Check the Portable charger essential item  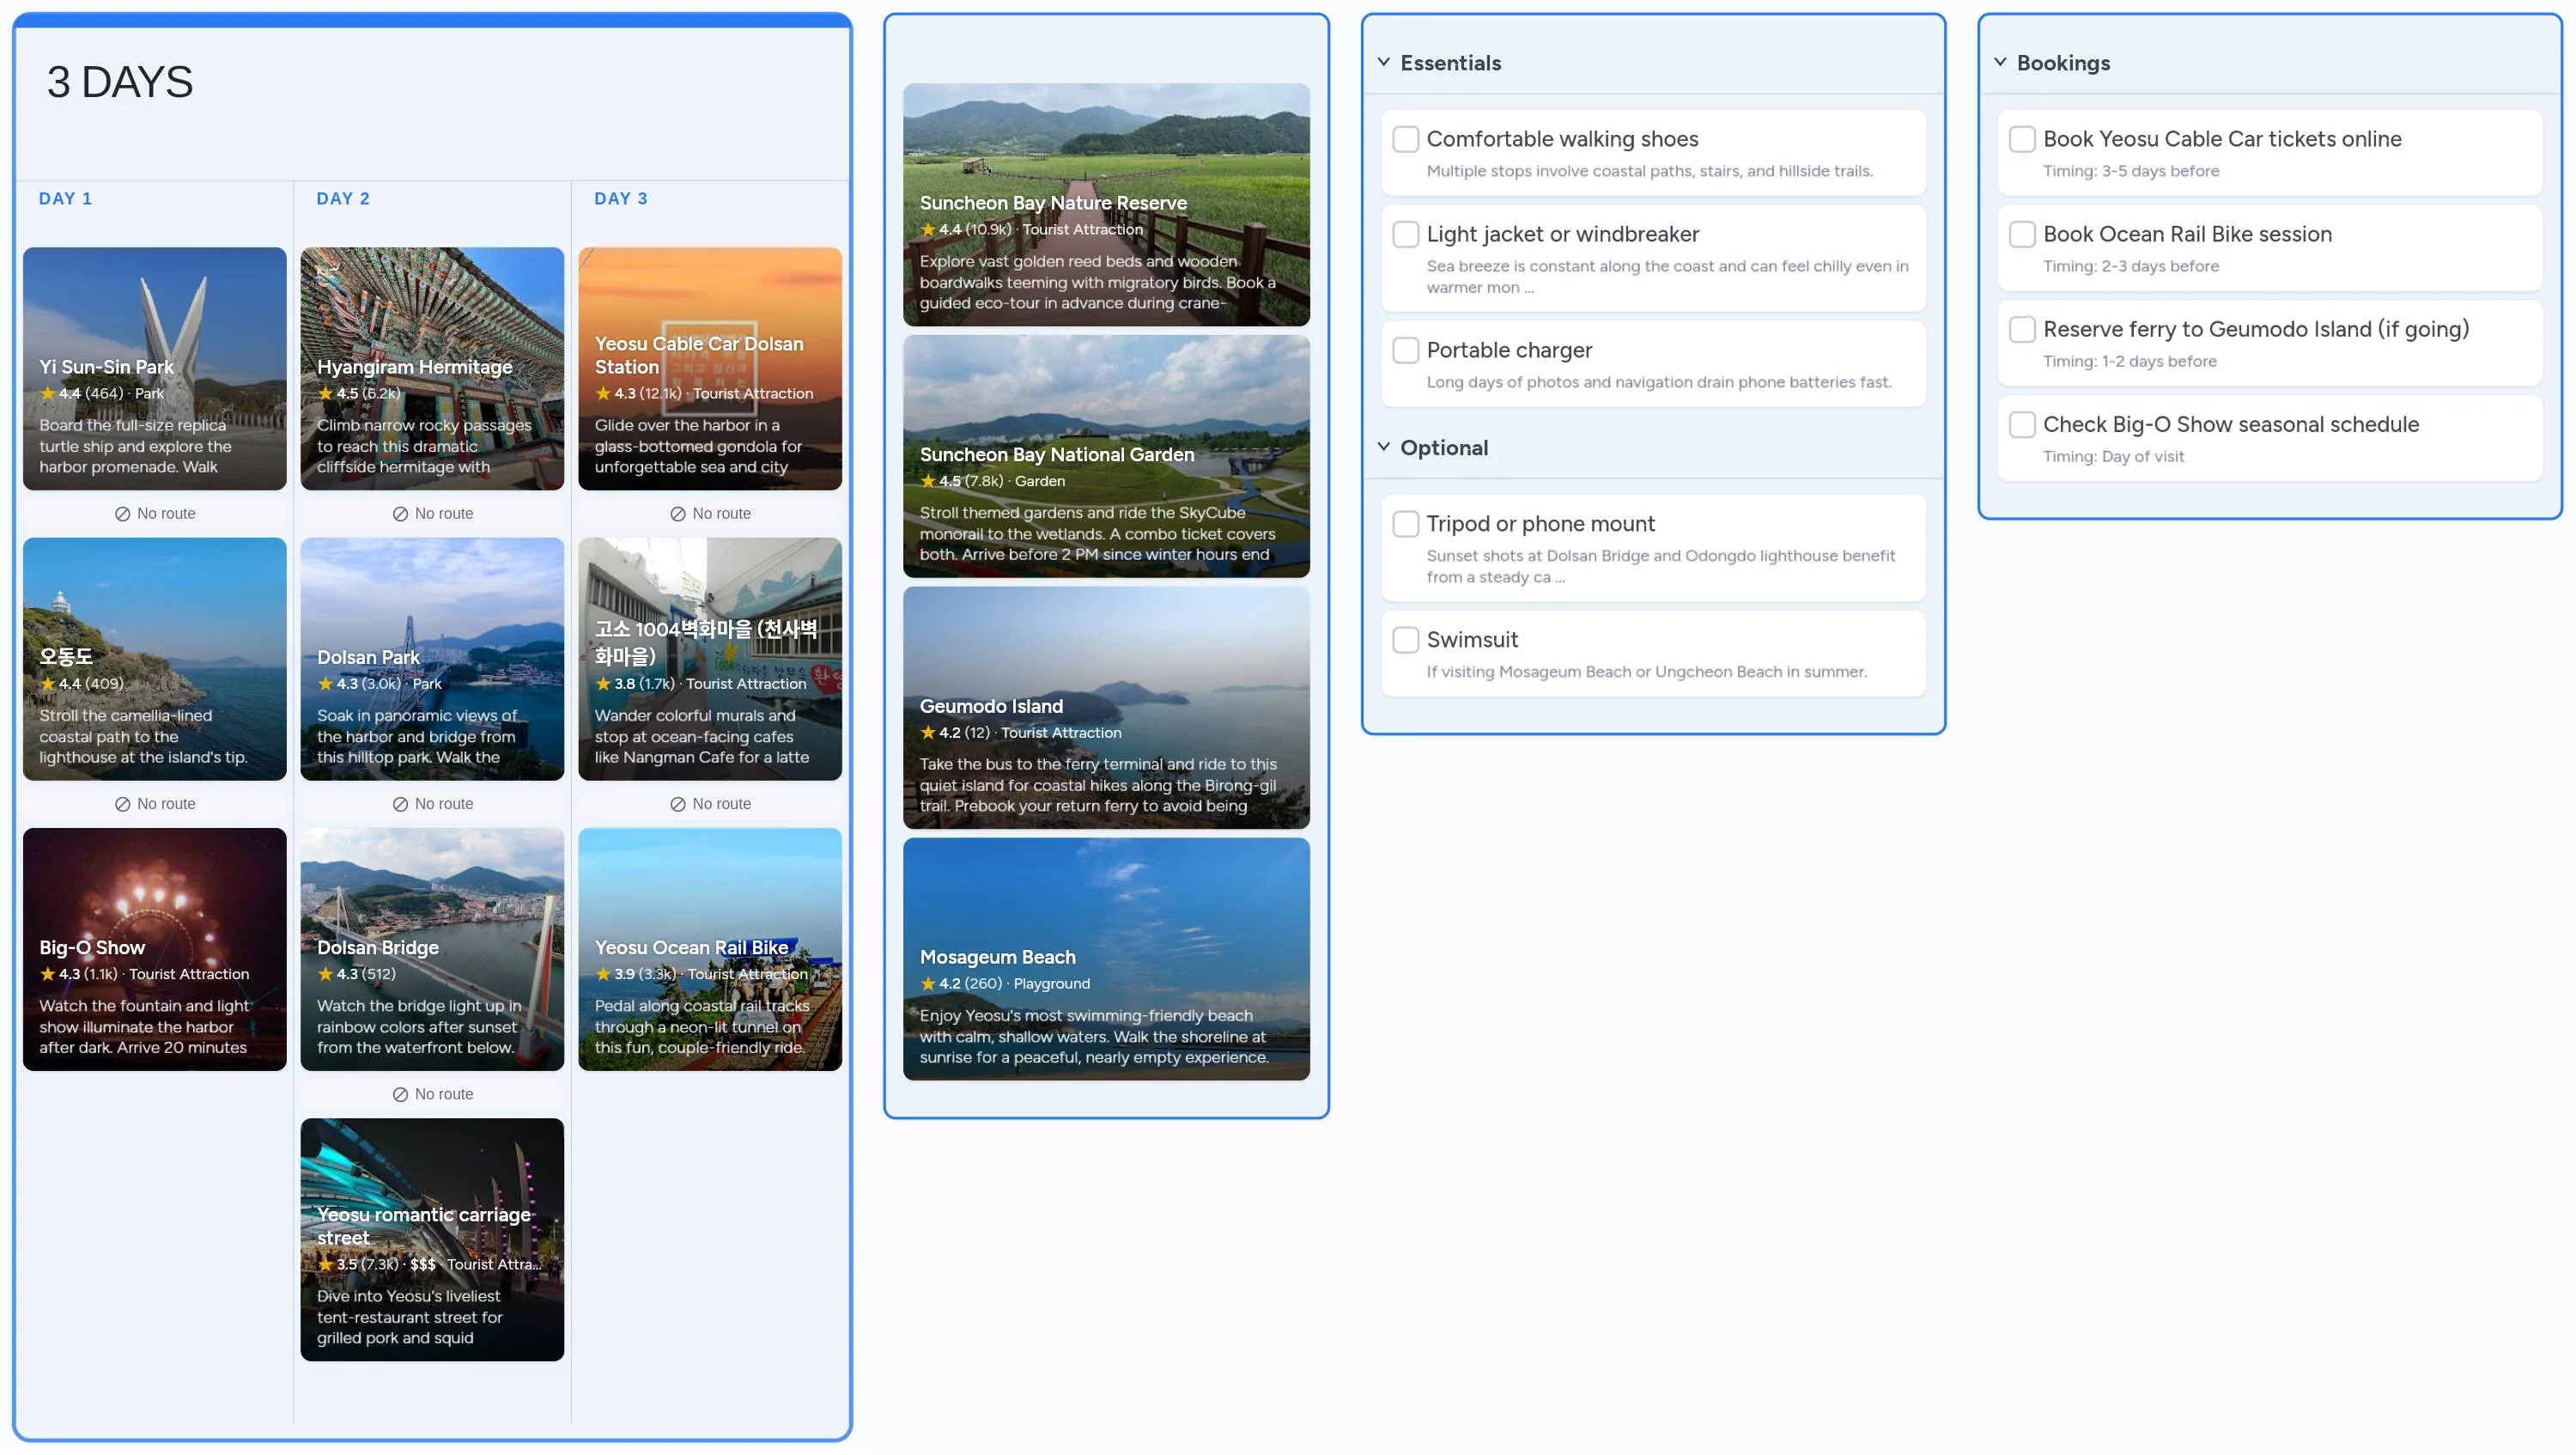(x=1406, y=350)
